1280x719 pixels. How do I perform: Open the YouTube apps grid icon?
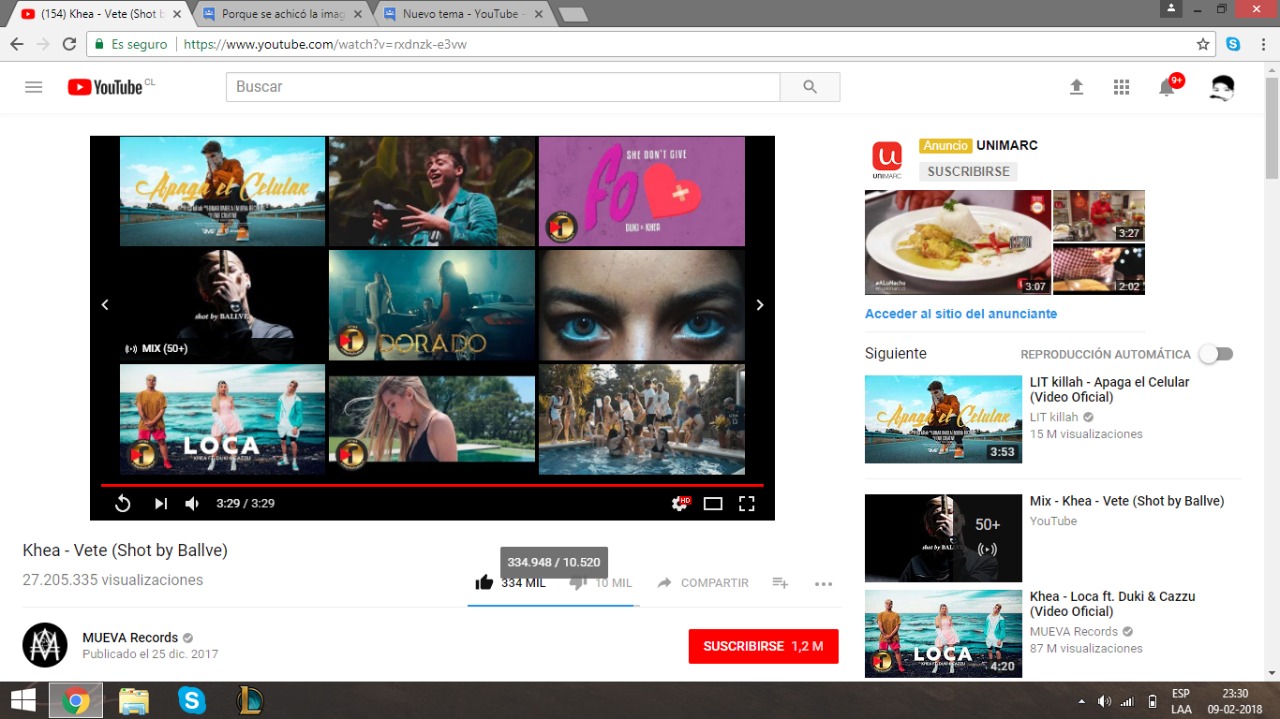1121,87
